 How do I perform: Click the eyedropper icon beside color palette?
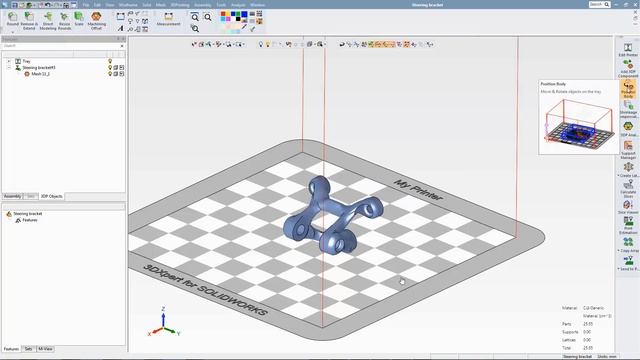[x=244, y=27]
